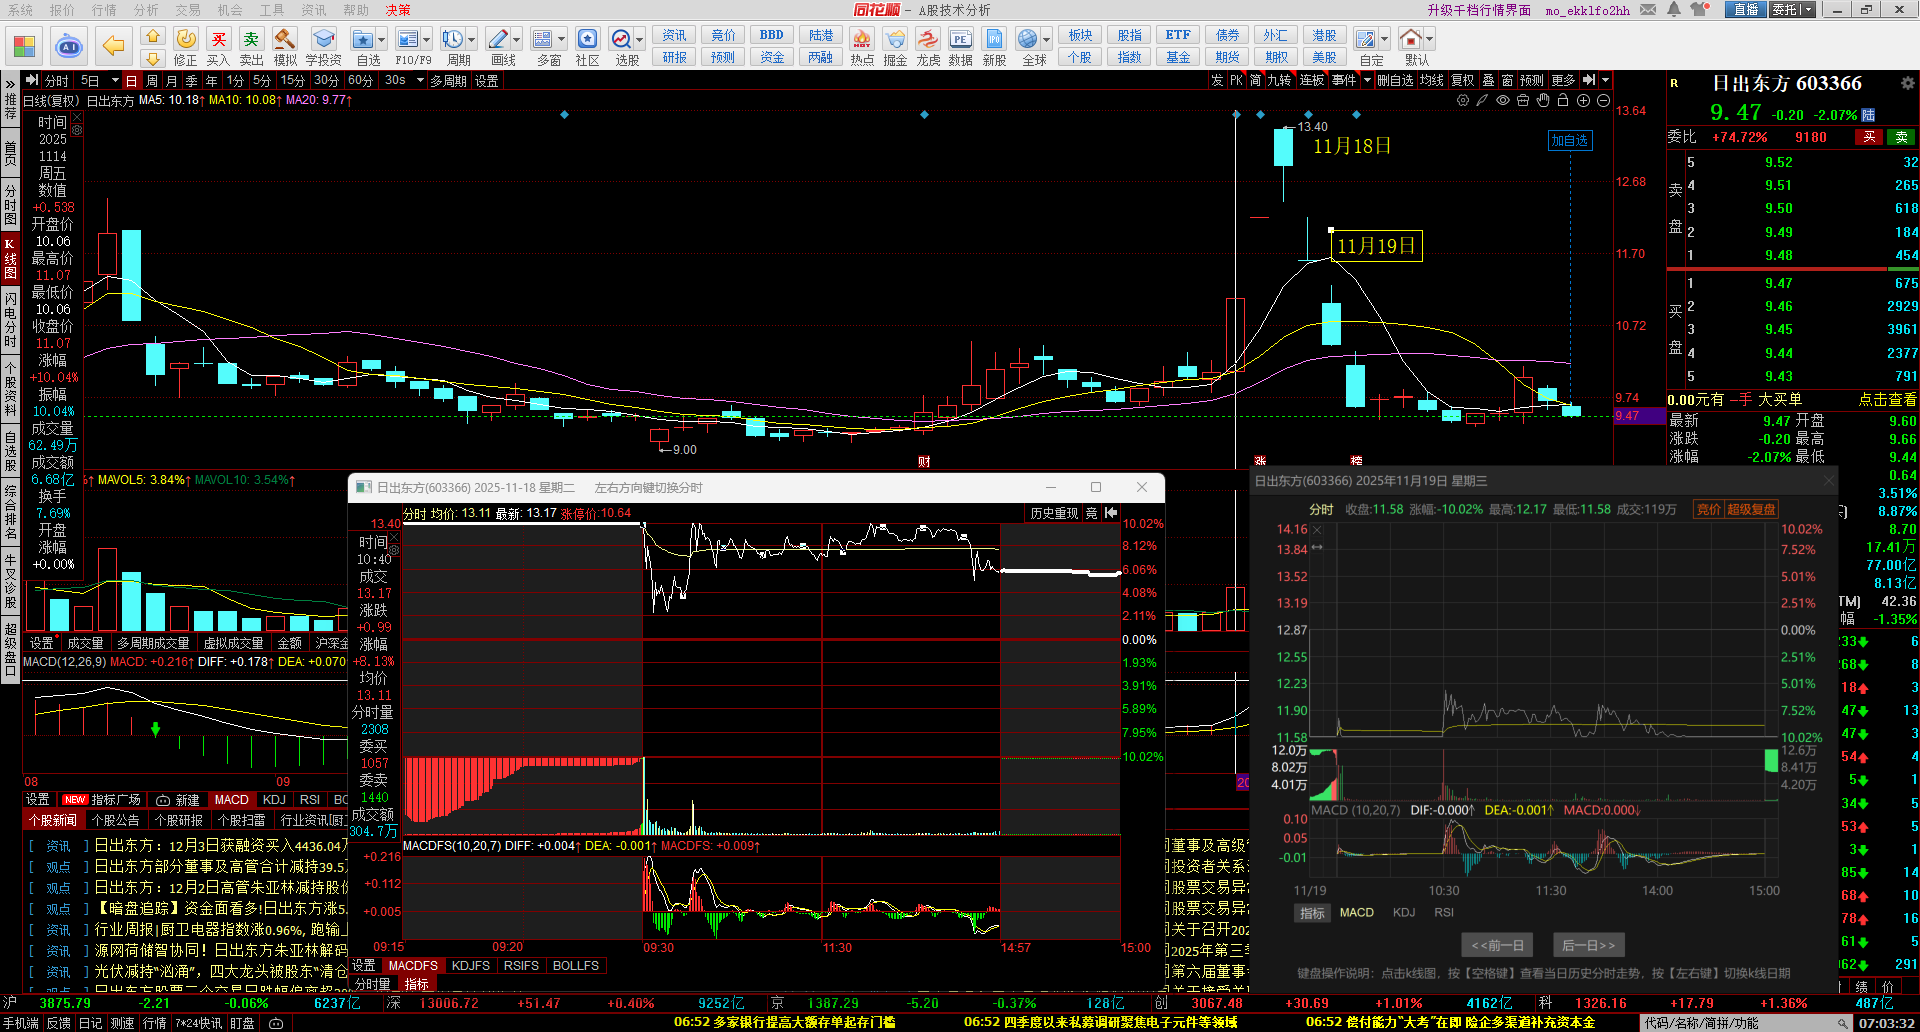
Task: Open the colorful home grid icon
Action: pos(25,46)
